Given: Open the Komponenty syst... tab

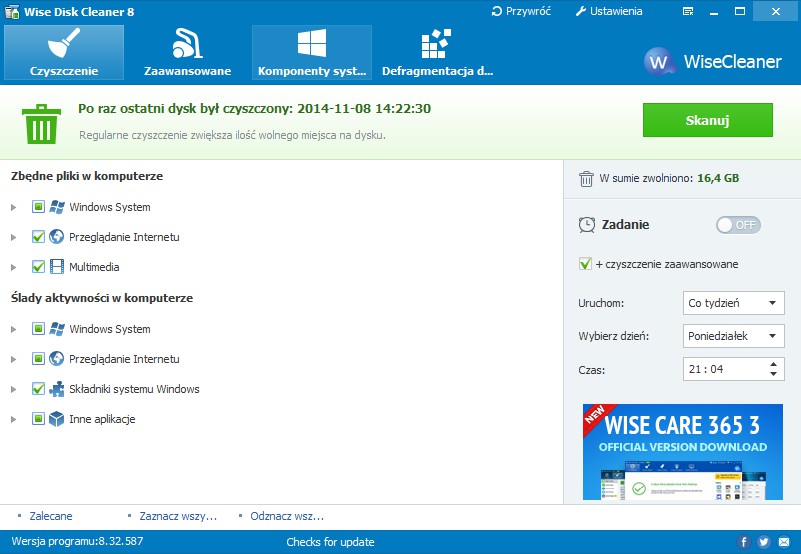Looking at the screenshot, I should point(312,52).
